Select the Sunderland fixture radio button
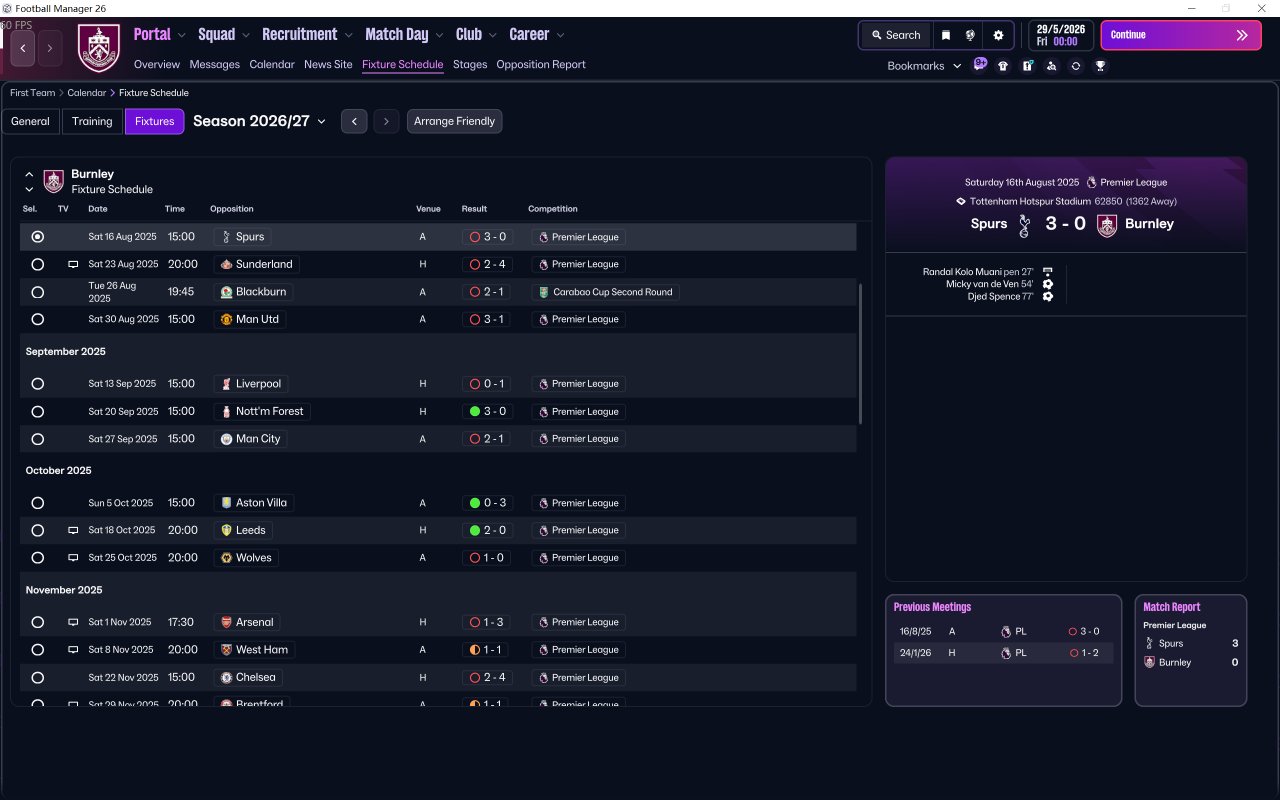 tap(38, 264)
